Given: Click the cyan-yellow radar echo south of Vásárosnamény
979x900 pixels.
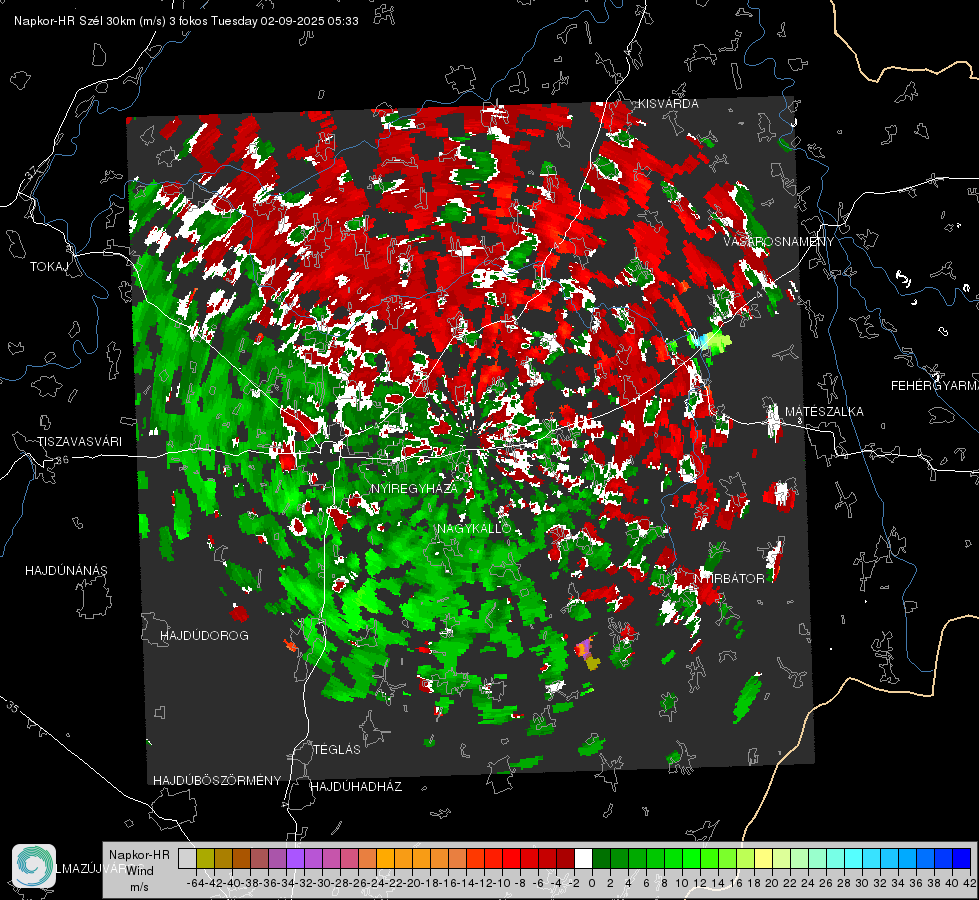Looking at the screenshot, I should [x=710, y=341].
